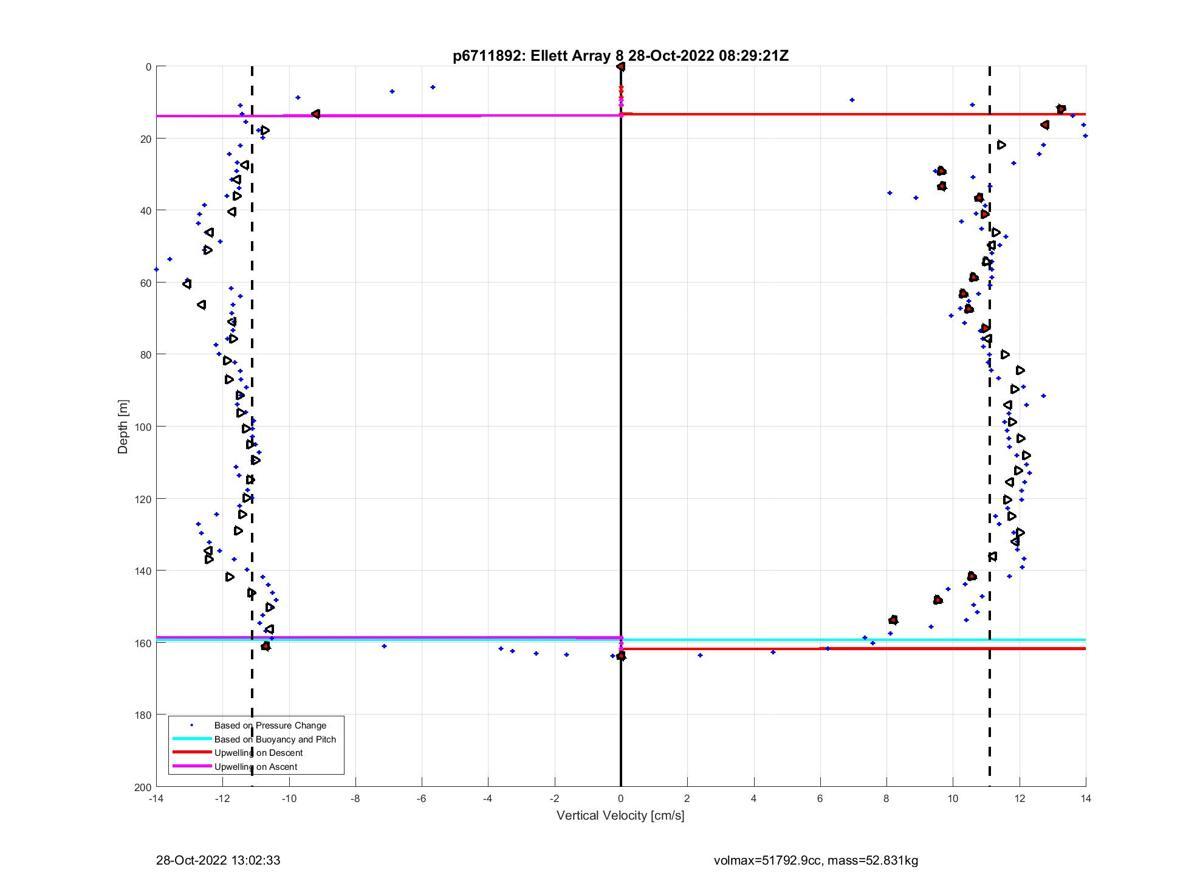This screenshot has width=1200, height=885.
Task: Click the cyan line swatch in legend
Action: [x=192, y=739]
